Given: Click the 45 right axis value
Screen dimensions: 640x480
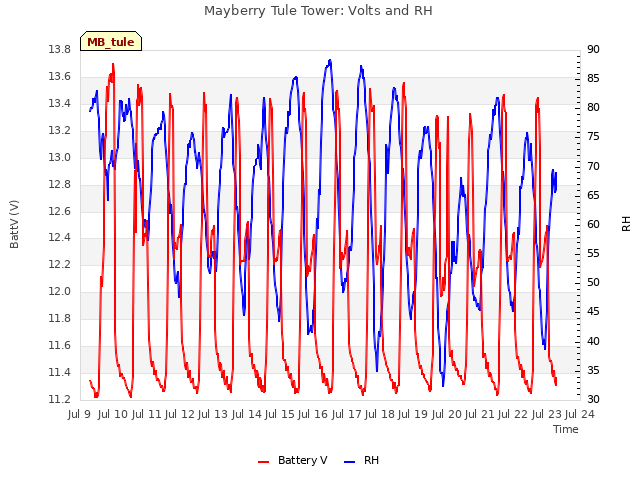Looking at the screenshot, I should click(593, 312).
